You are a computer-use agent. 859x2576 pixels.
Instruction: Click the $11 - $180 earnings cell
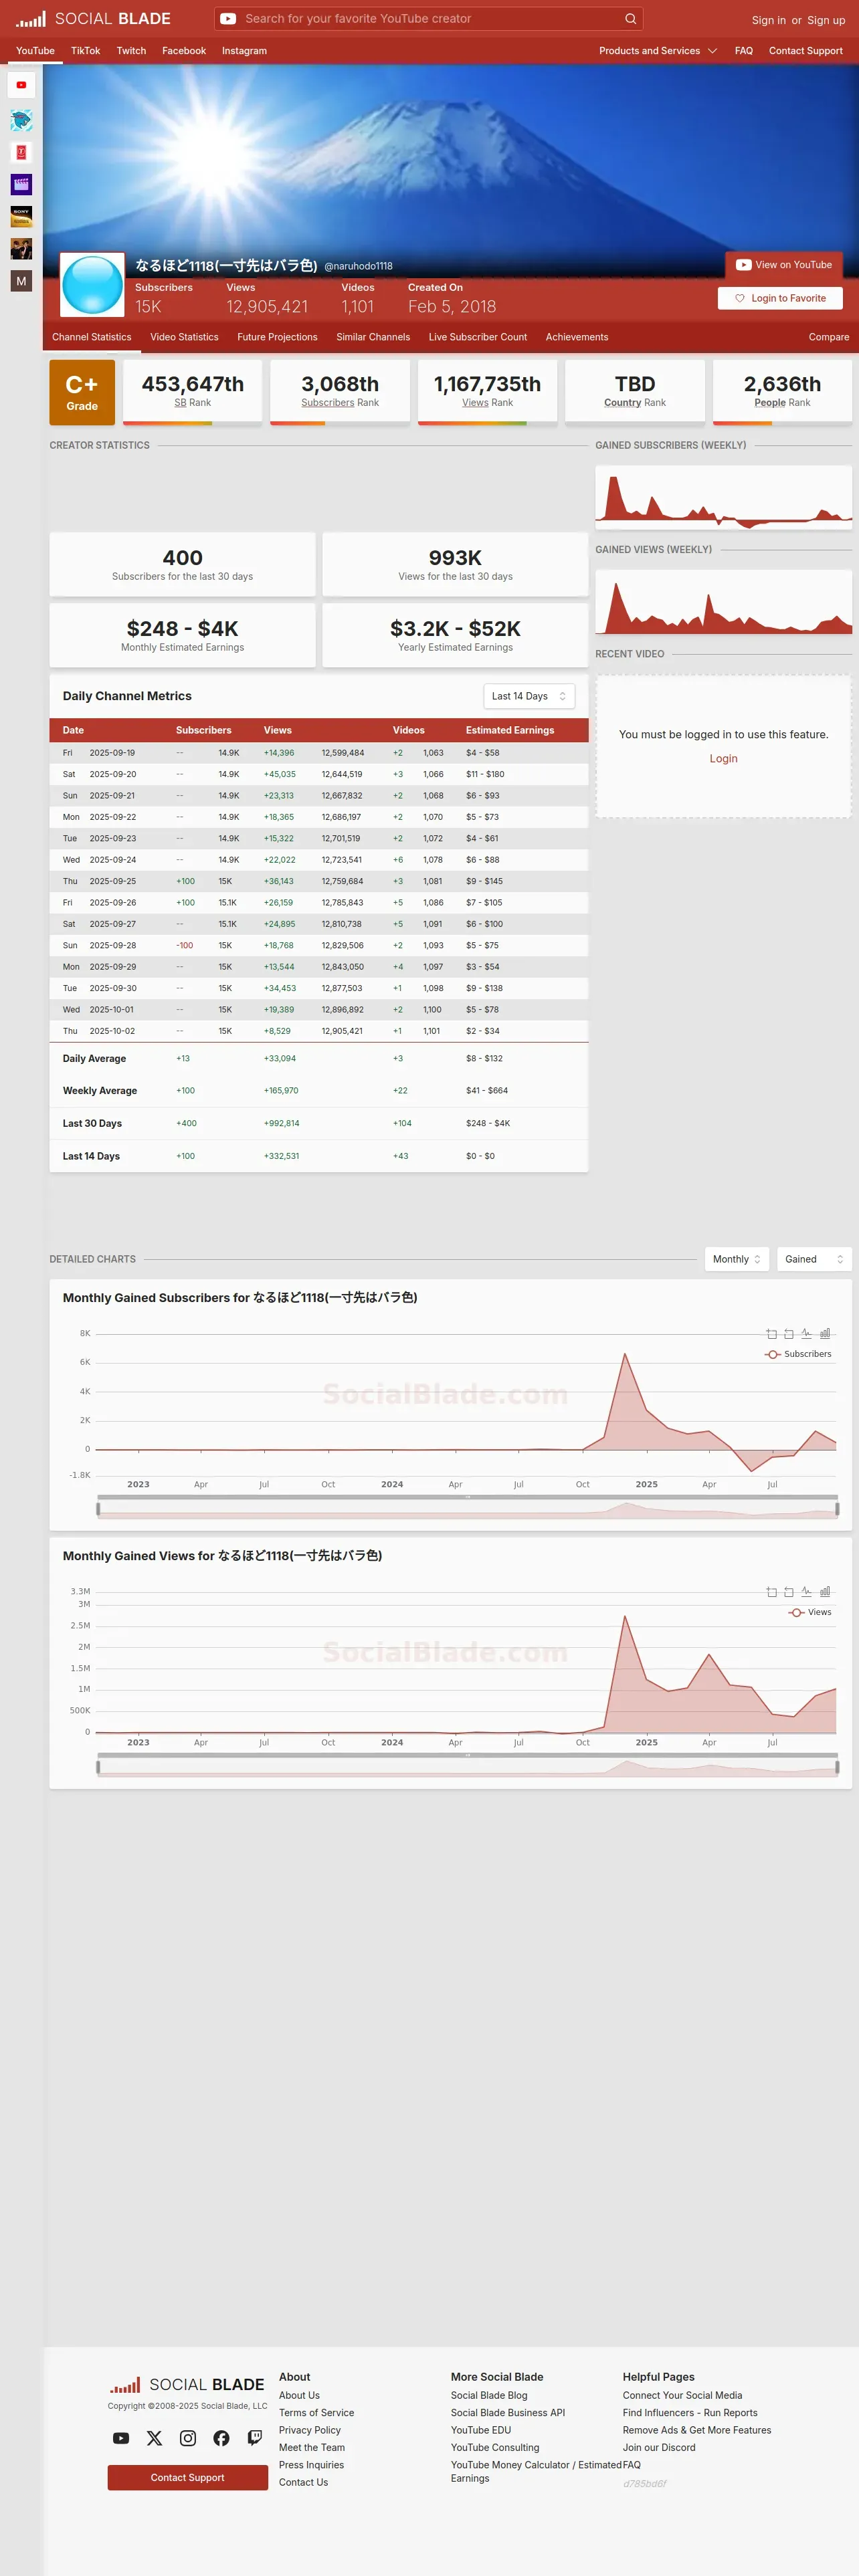(485, 774)
